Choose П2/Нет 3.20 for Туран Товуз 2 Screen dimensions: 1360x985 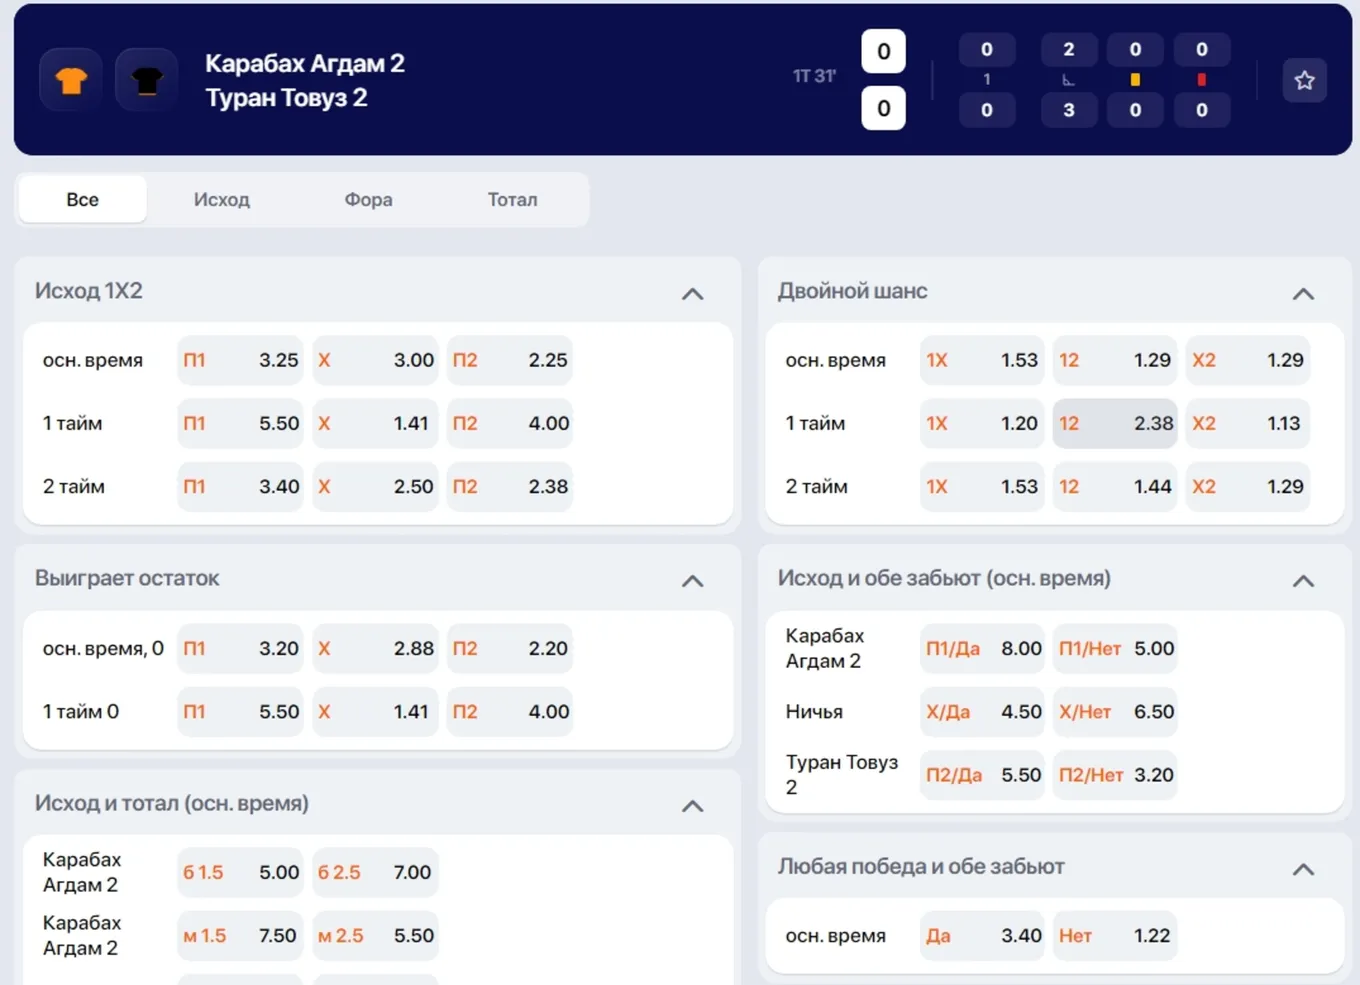(x=1115, y=775)
